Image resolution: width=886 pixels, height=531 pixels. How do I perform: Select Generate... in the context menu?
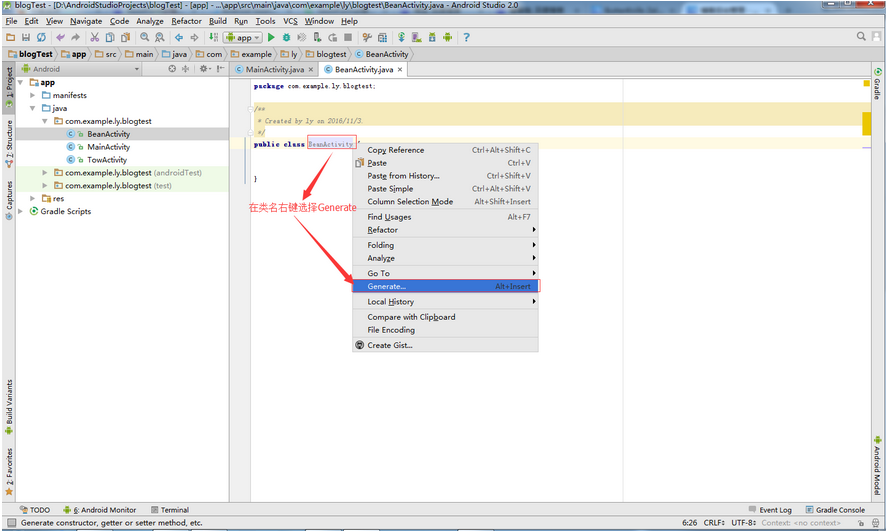coord(445,286)
